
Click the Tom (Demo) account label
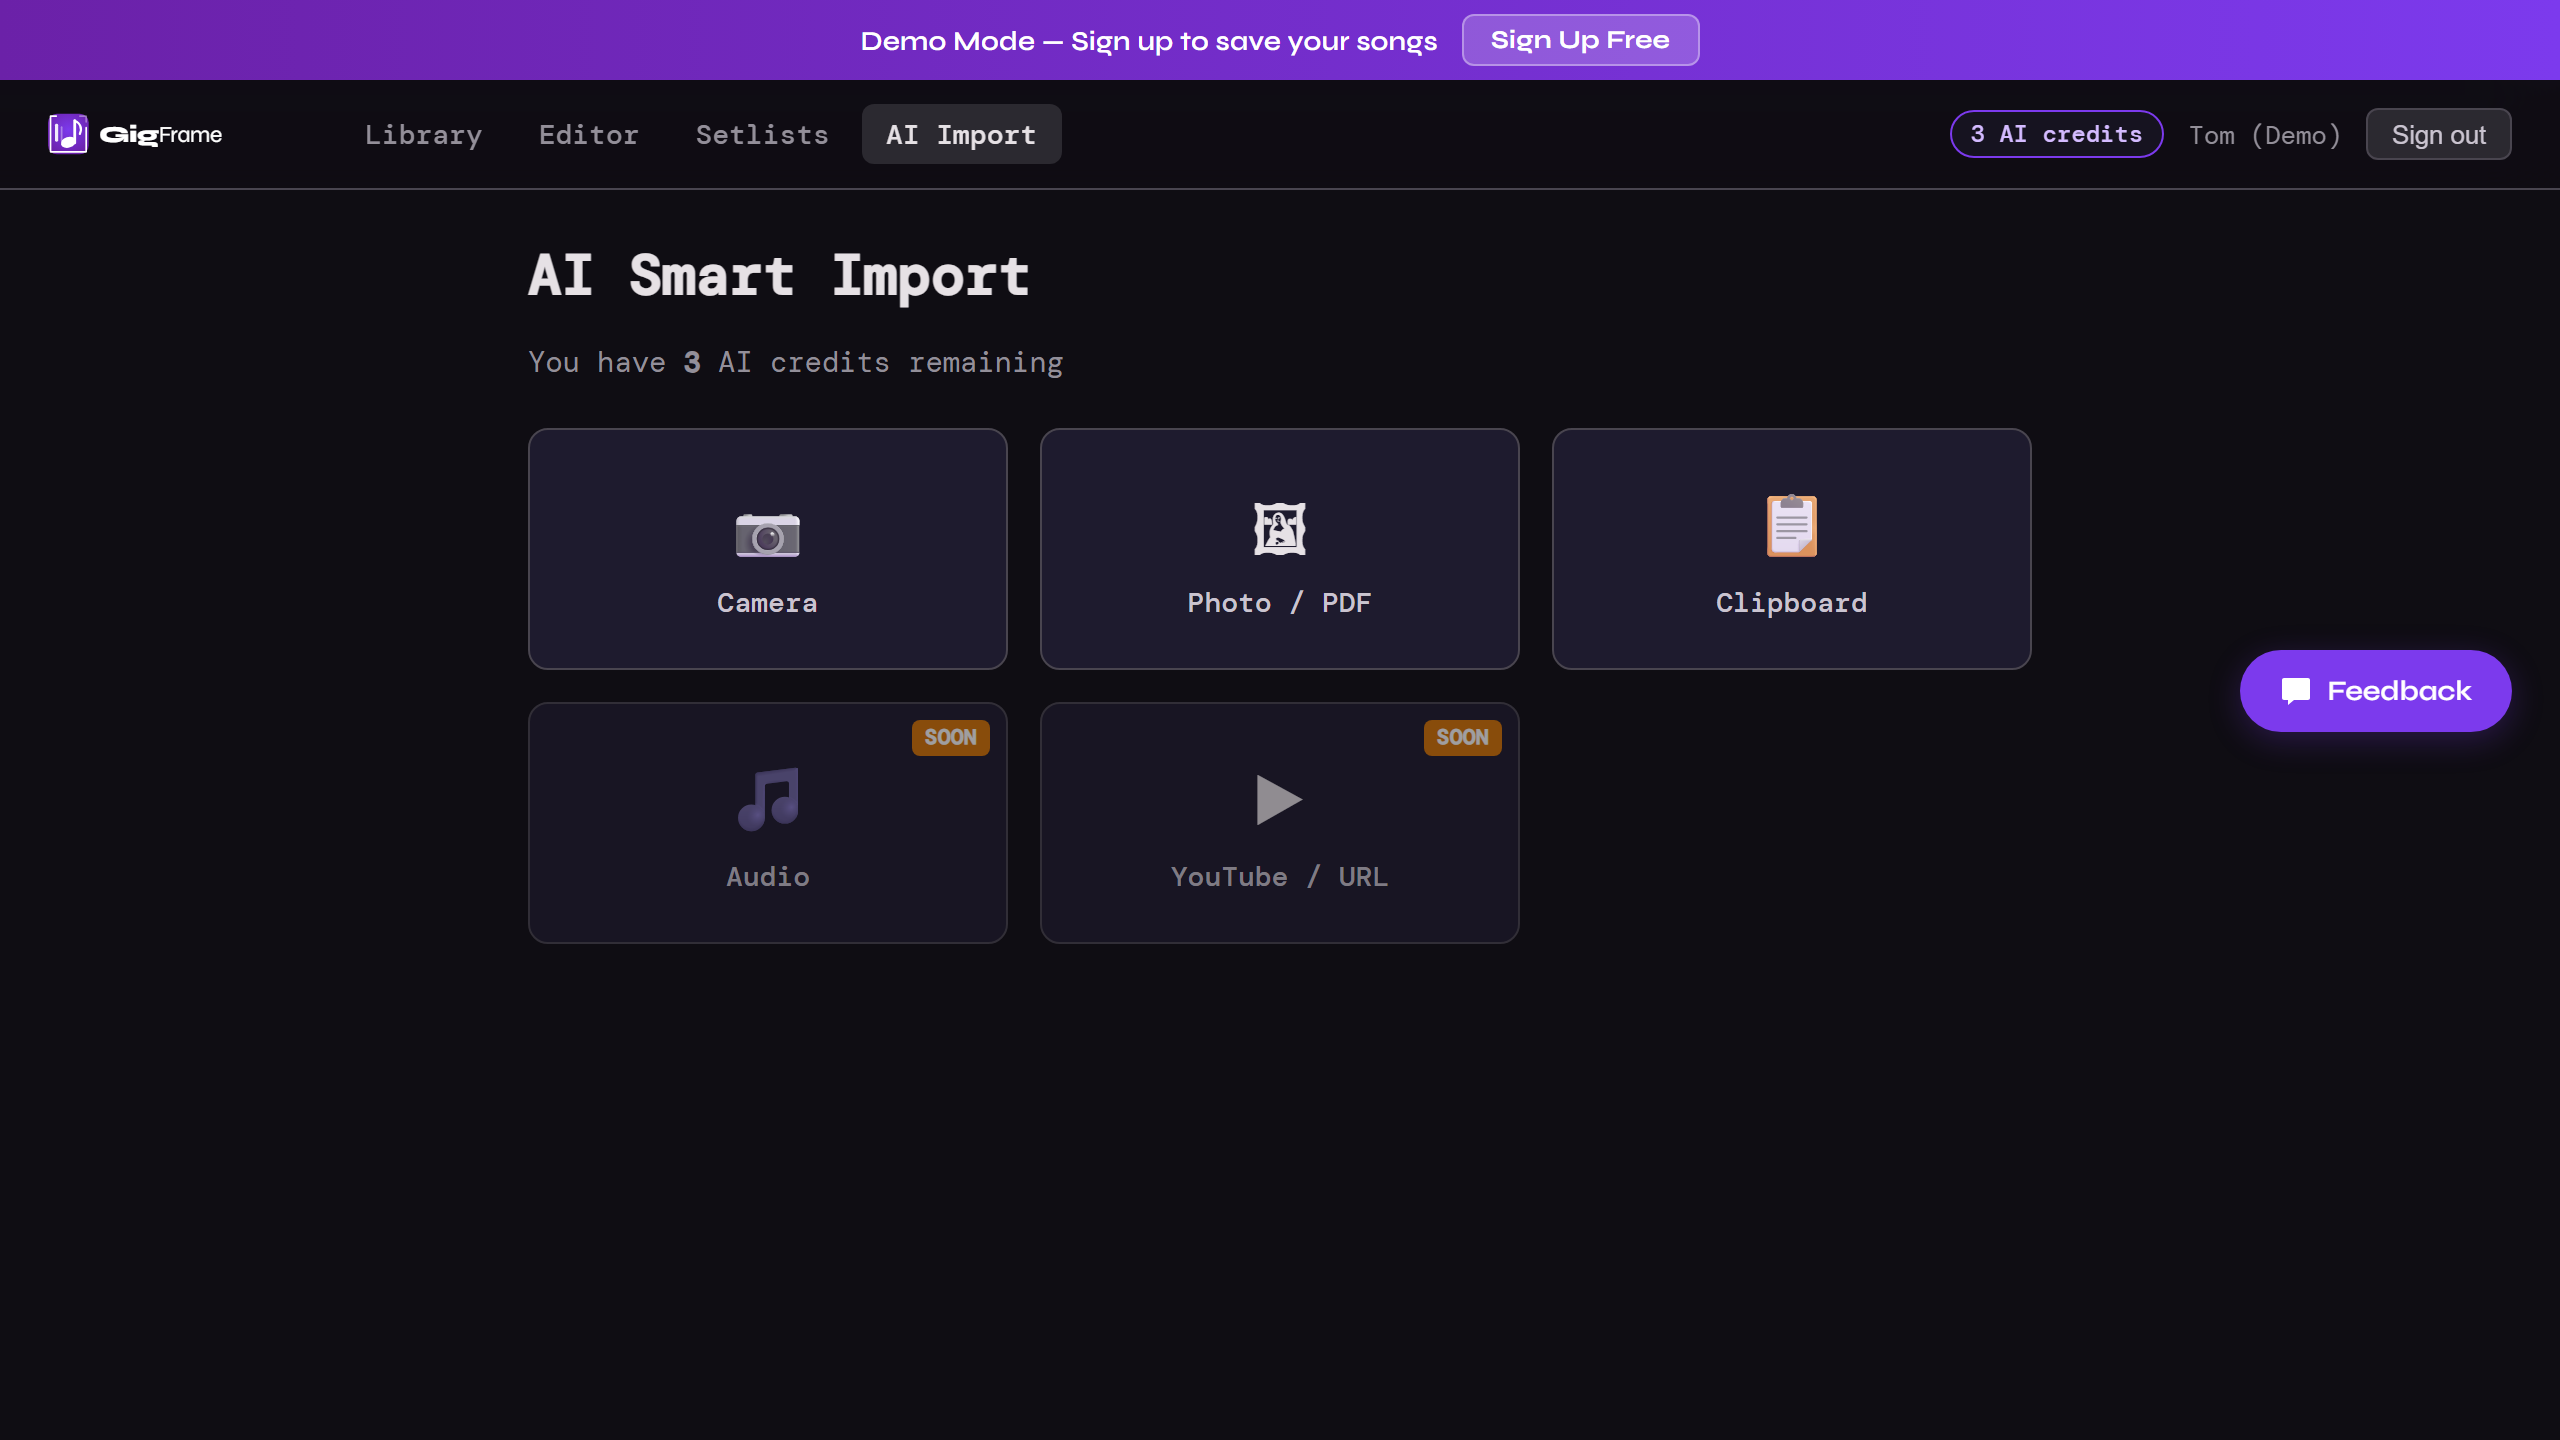2264,134
